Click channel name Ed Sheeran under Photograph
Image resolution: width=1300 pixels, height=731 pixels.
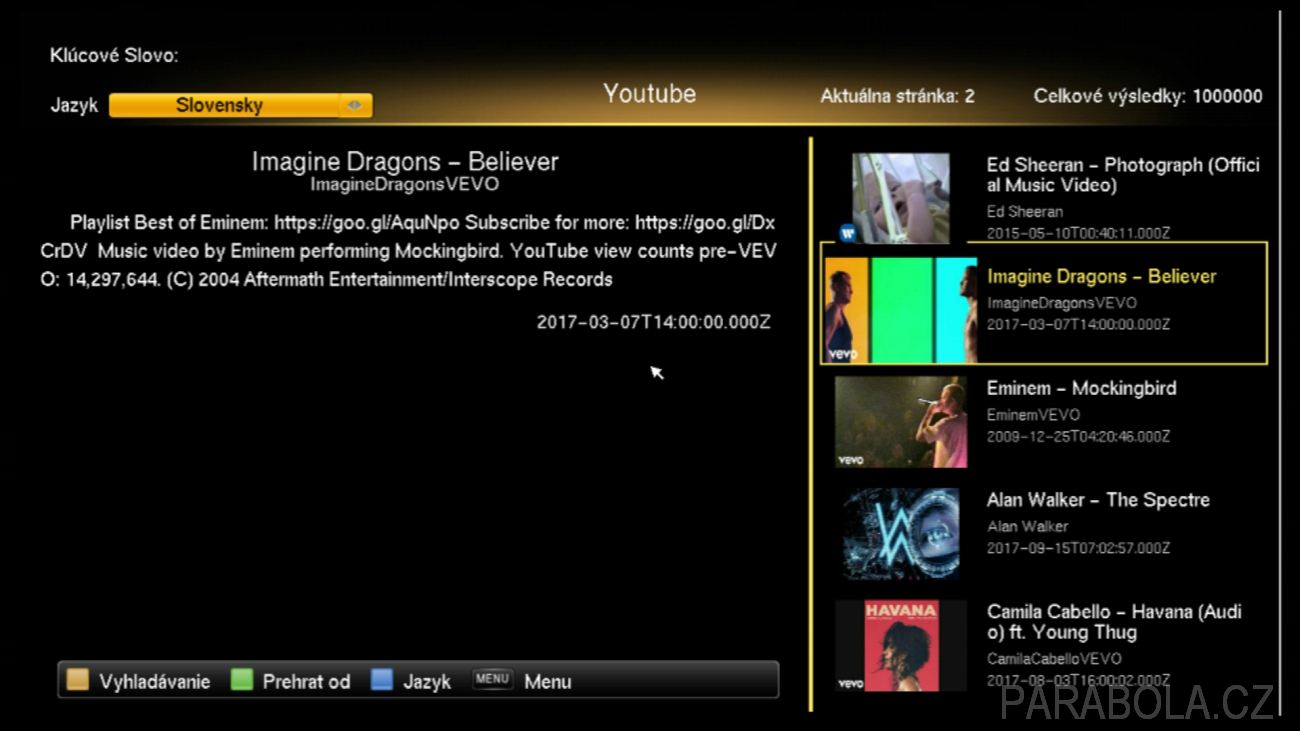click(x=1025, y=212)
